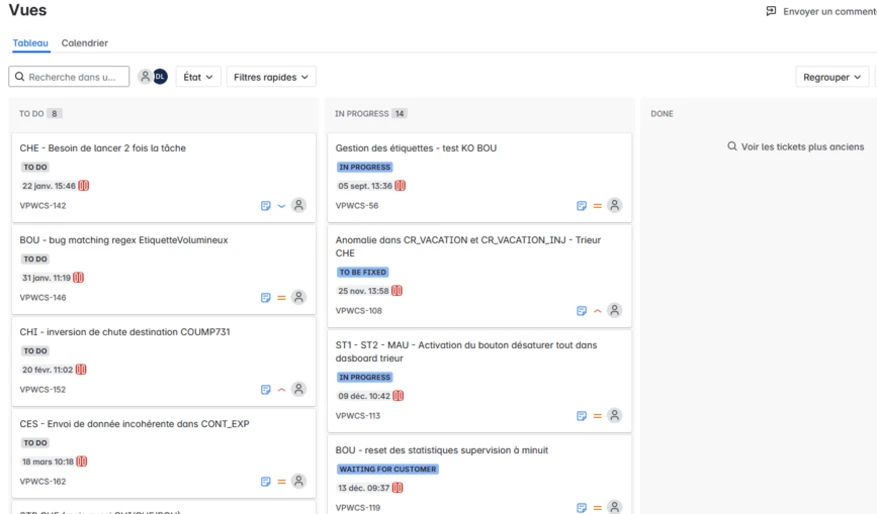Click high priority arrow on VPWCS-108
The height and width of the screenshot is (514, 877).
click(x=597, y=311)
